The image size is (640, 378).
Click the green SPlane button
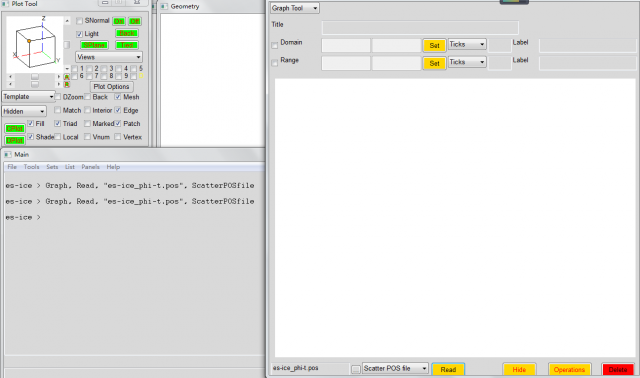[x=94, y=45]
